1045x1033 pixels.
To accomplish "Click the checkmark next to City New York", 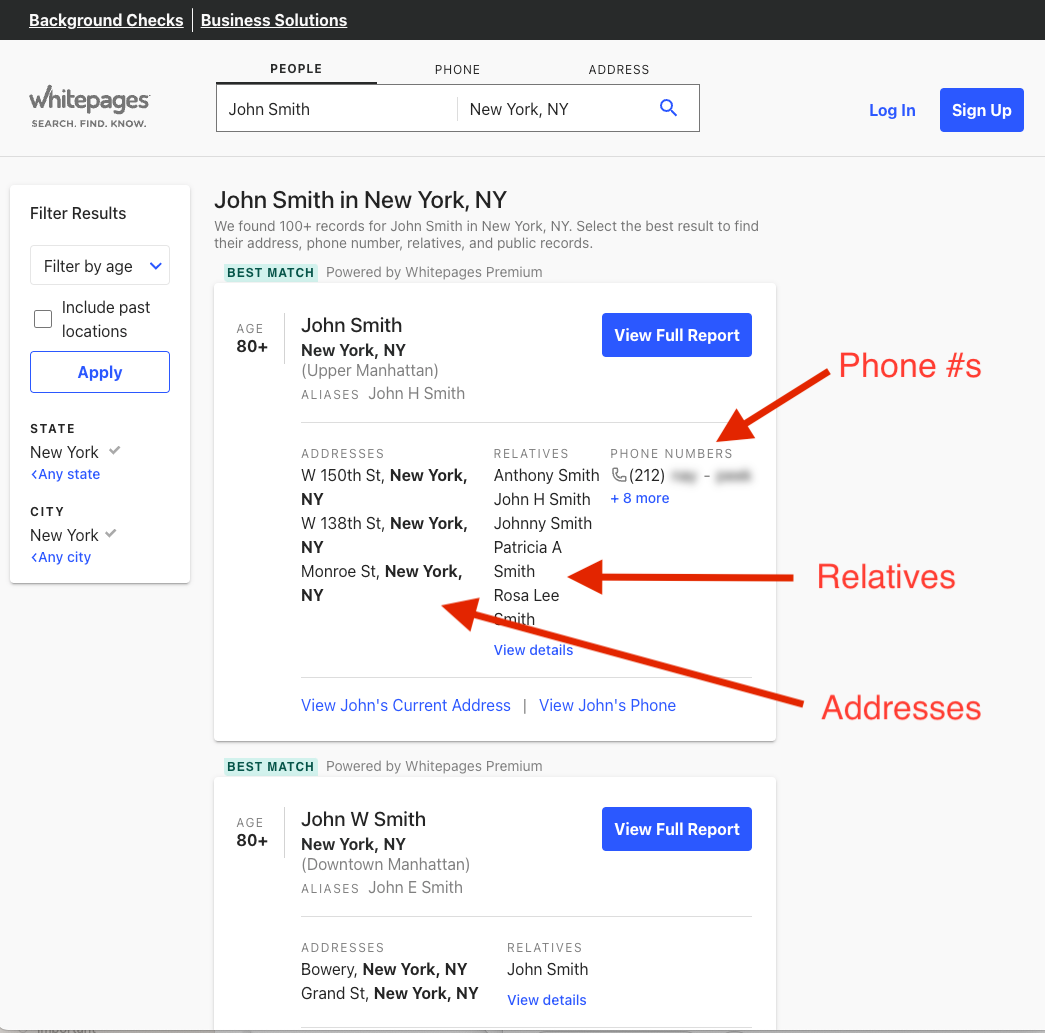I will pyautogui.click(x=111, y=533).
